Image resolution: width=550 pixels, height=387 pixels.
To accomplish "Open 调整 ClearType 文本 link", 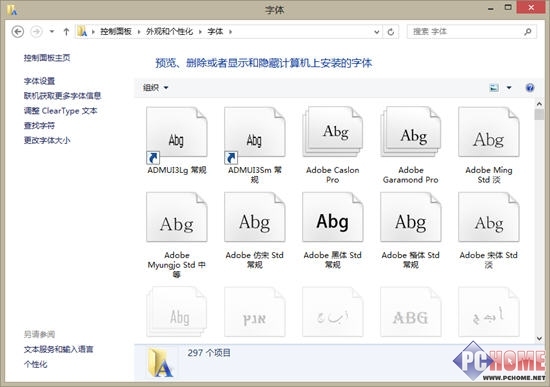I will click(60, 111).
